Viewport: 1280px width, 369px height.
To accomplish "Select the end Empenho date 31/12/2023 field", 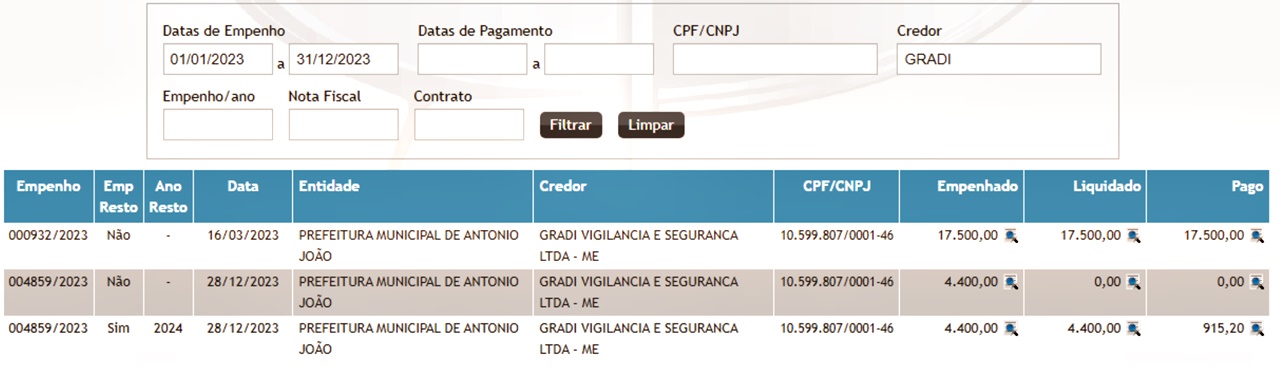I will coord(344,59).
